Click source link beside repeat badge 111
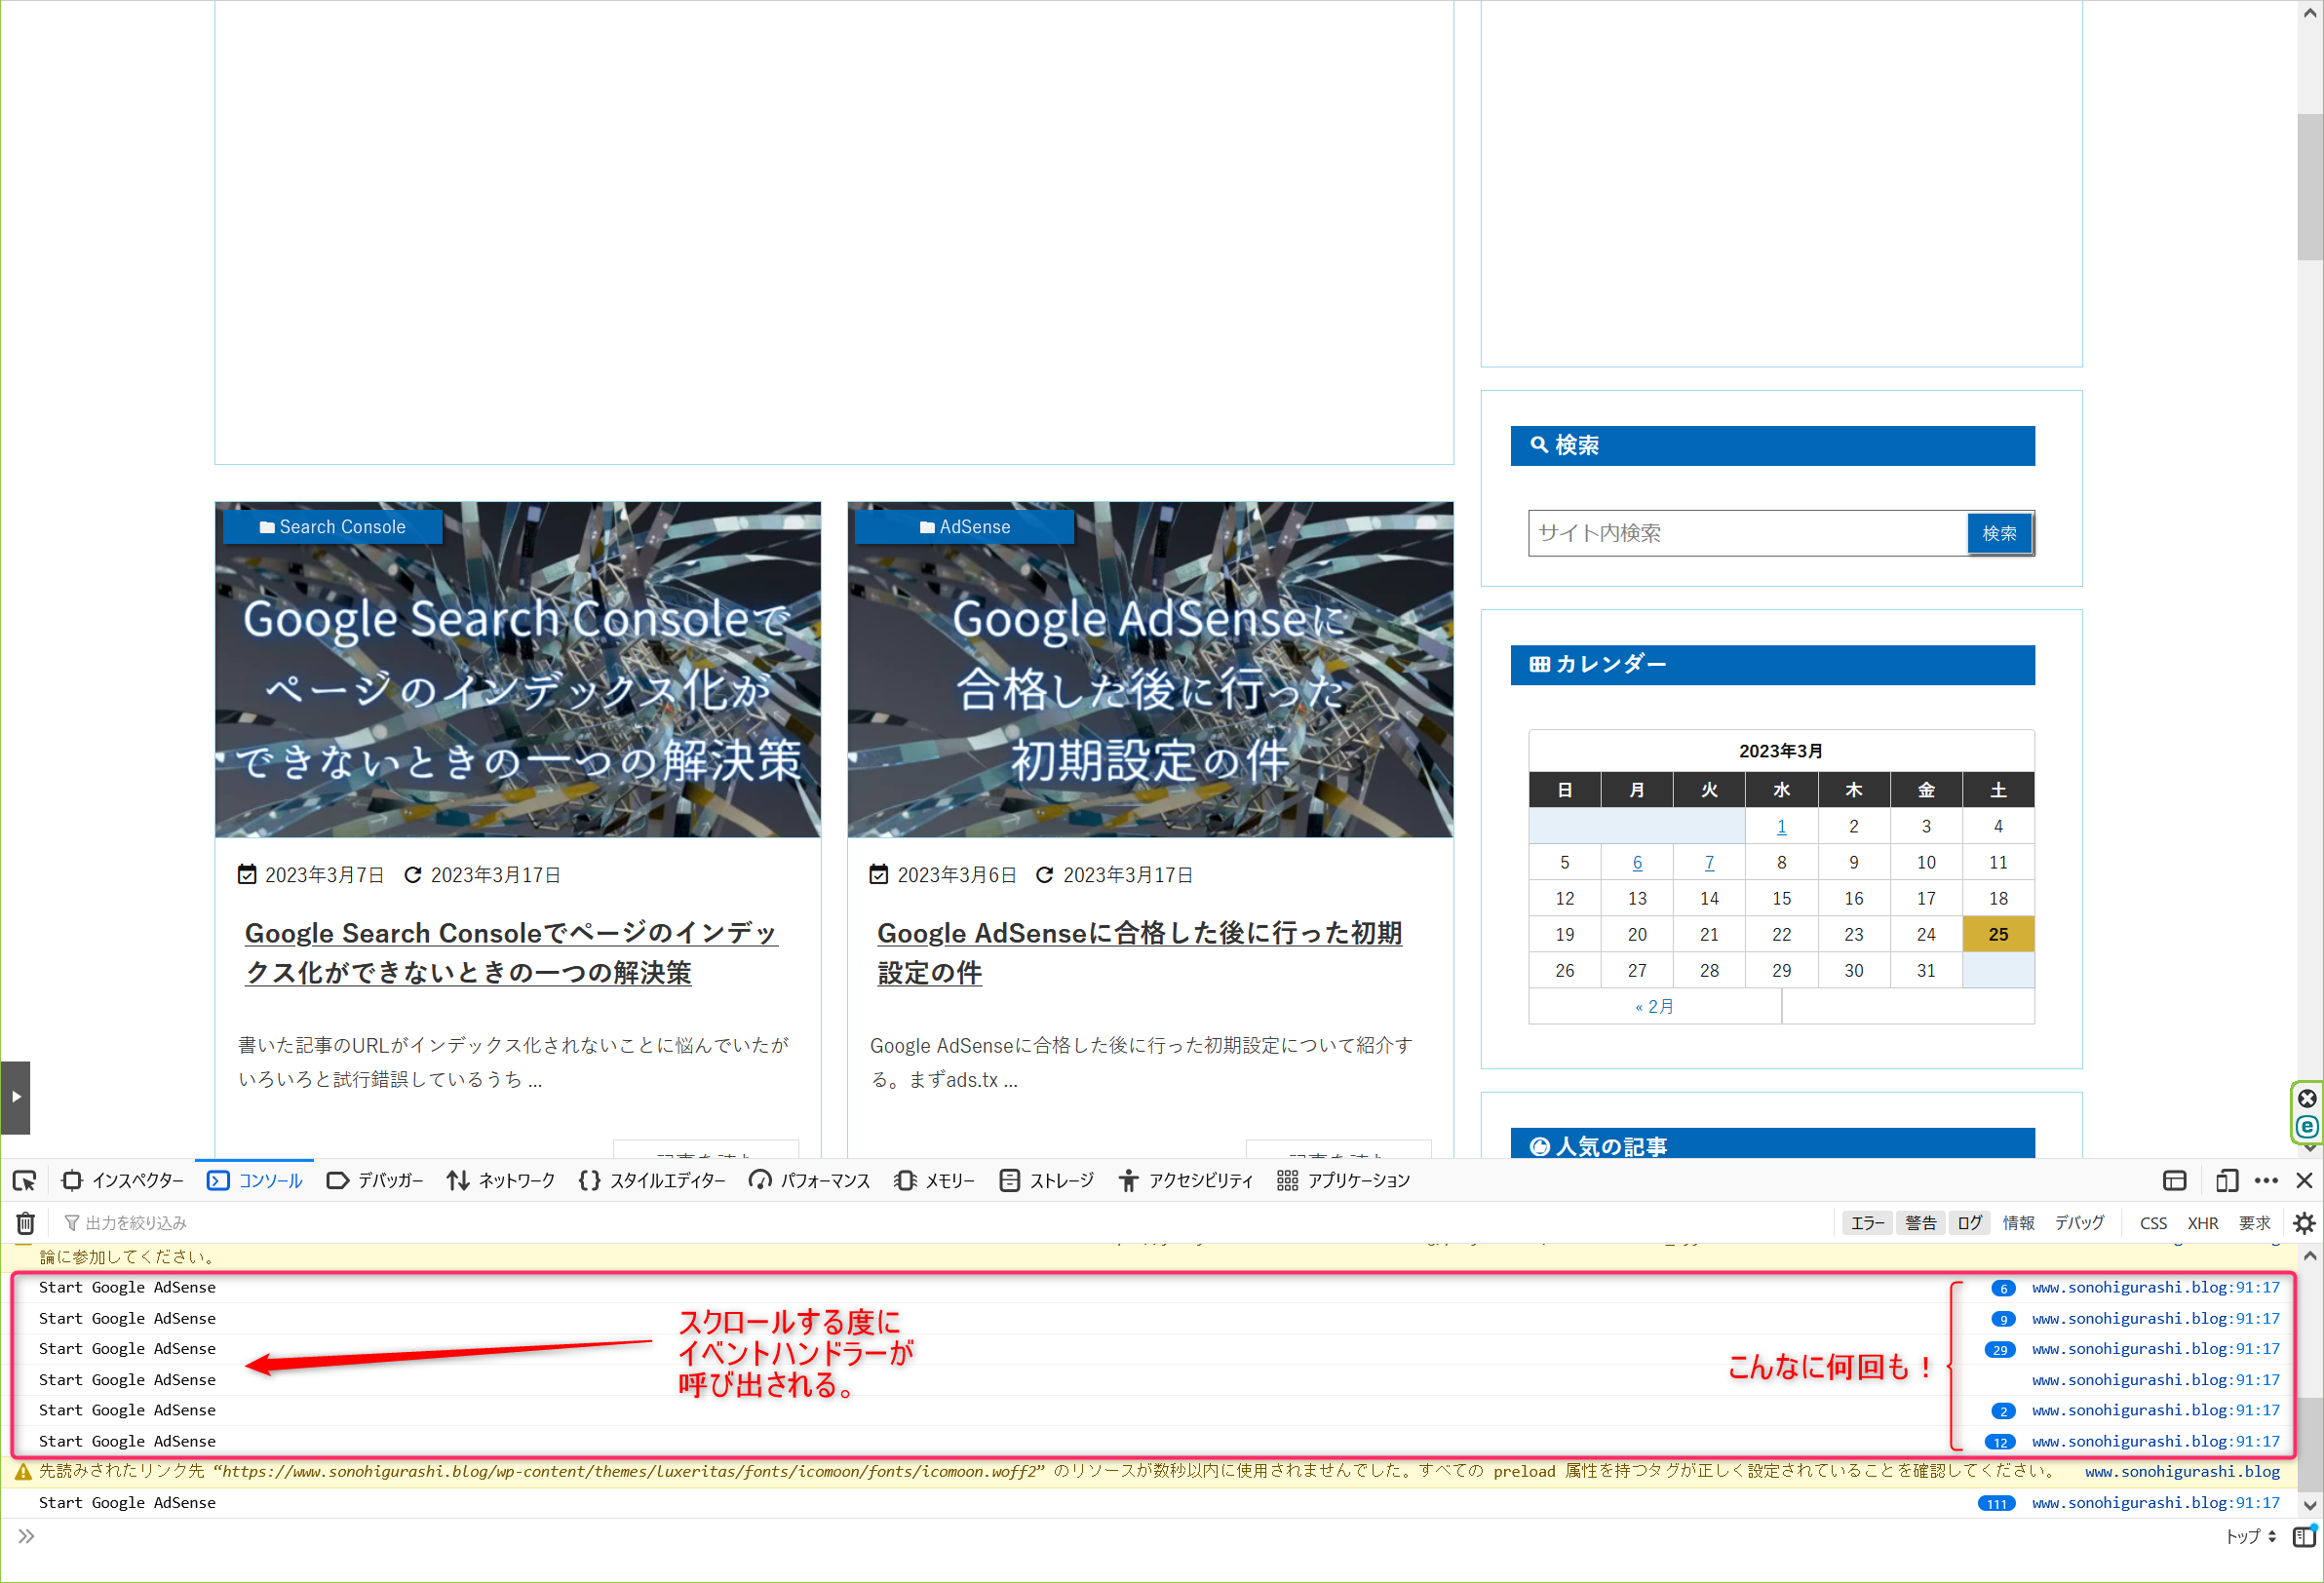 pos(2155,1503)
